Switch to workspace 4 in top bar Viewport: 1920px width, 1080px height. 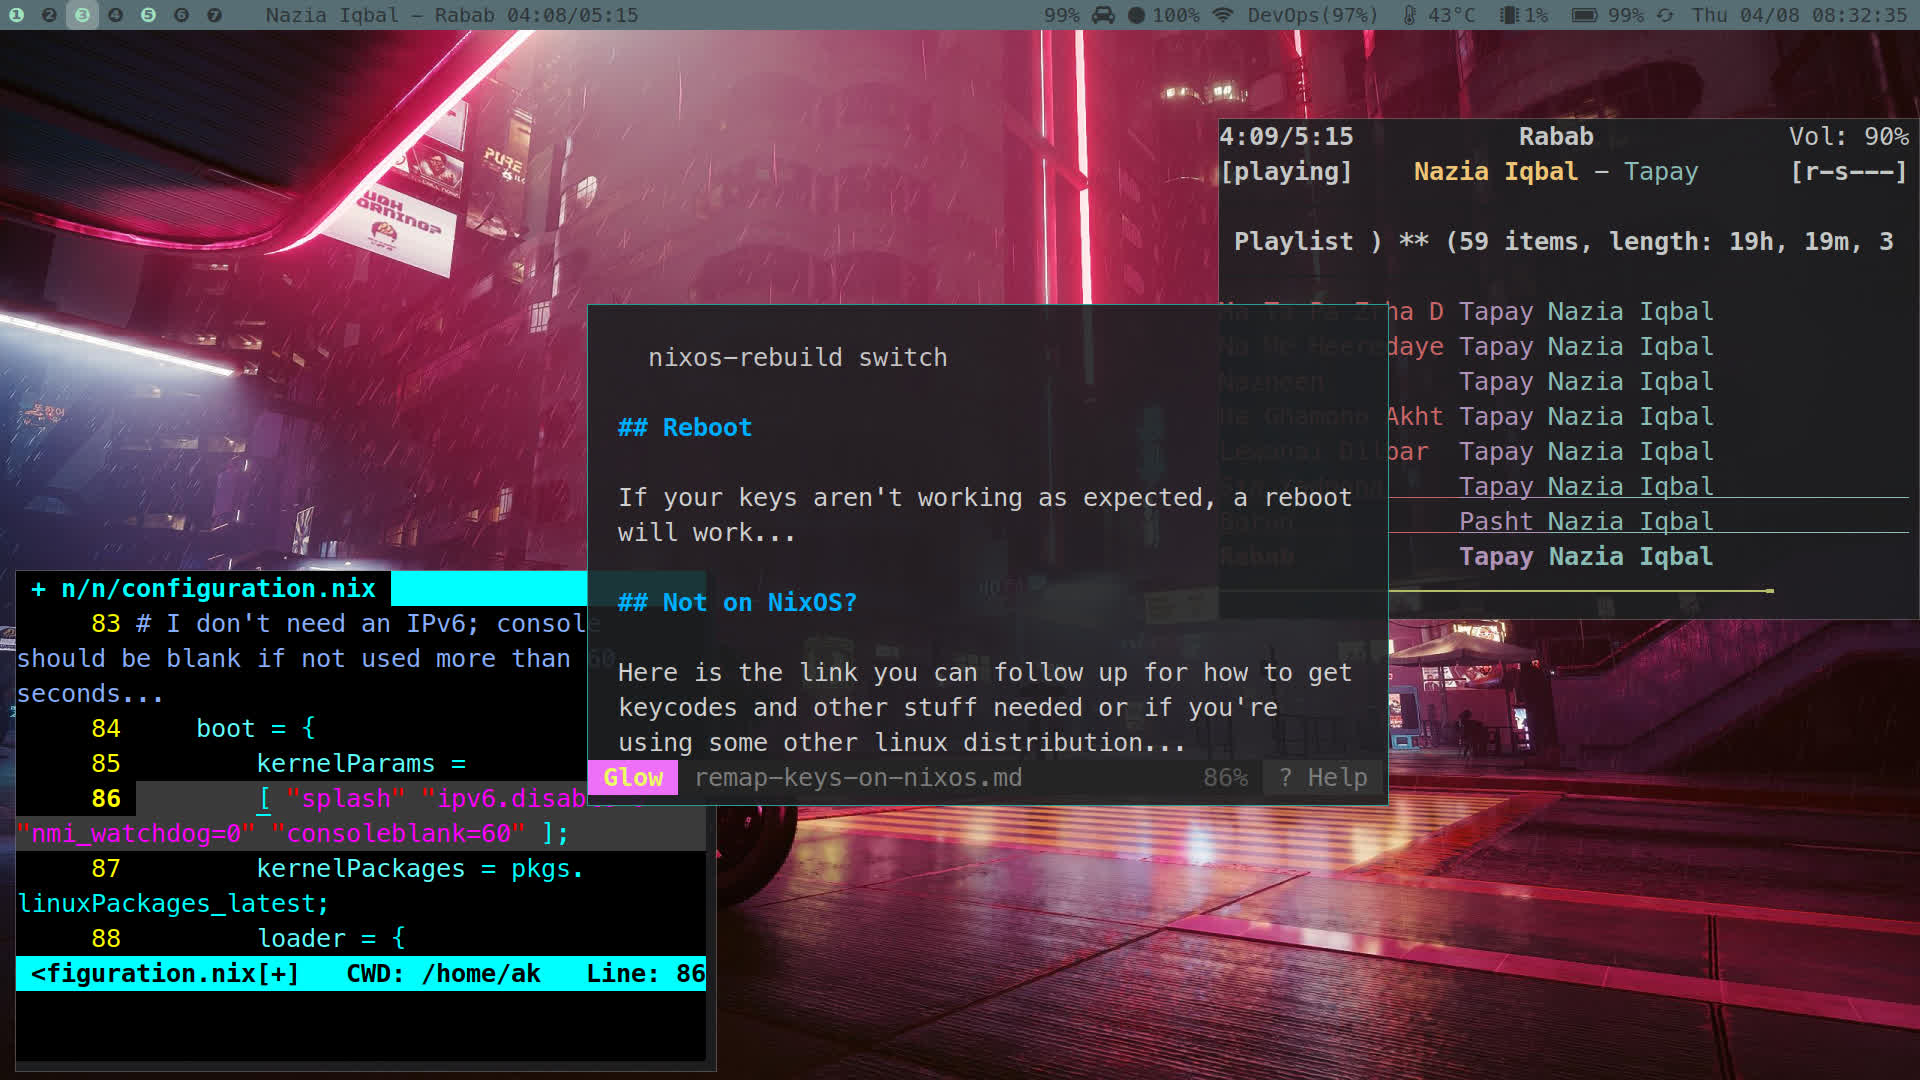pos(115,15)
